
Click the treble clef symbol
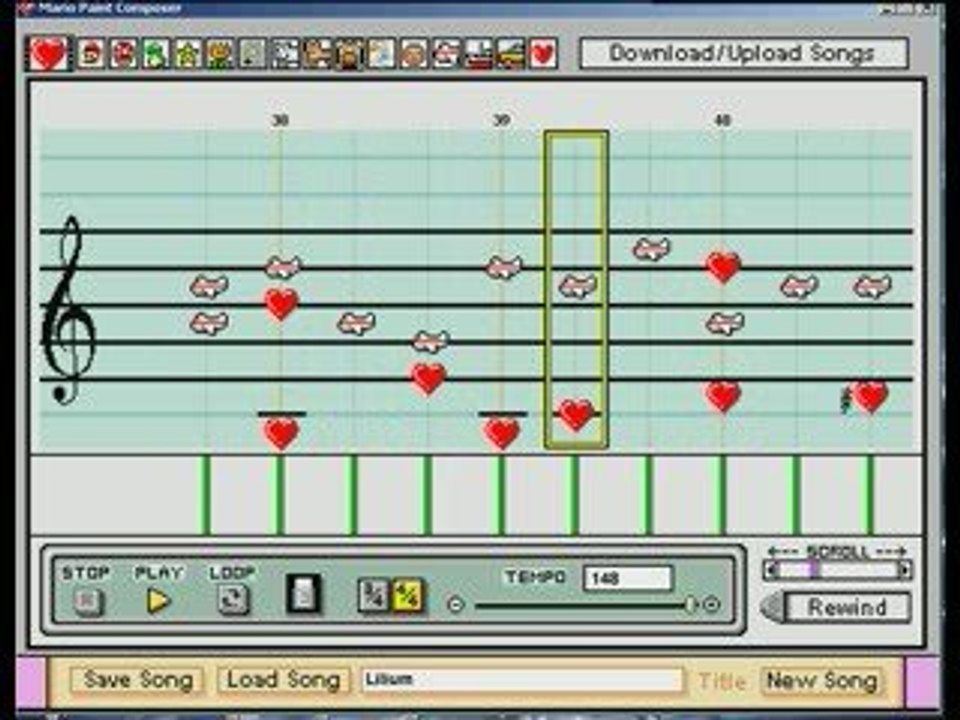(69, 310)
